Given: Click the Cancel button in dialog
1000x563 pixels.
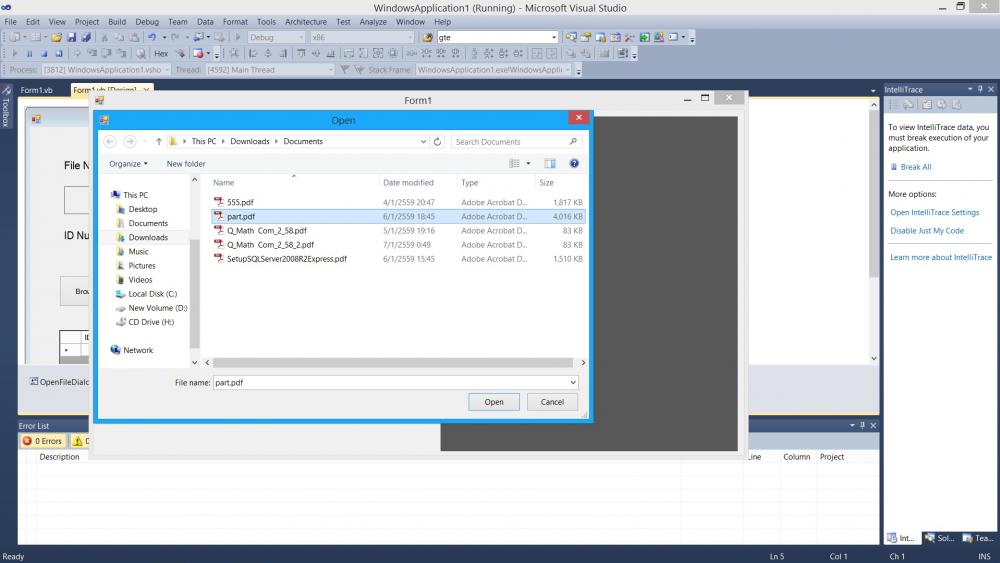Looking at the screenshot, I should [x=552, y=402].
